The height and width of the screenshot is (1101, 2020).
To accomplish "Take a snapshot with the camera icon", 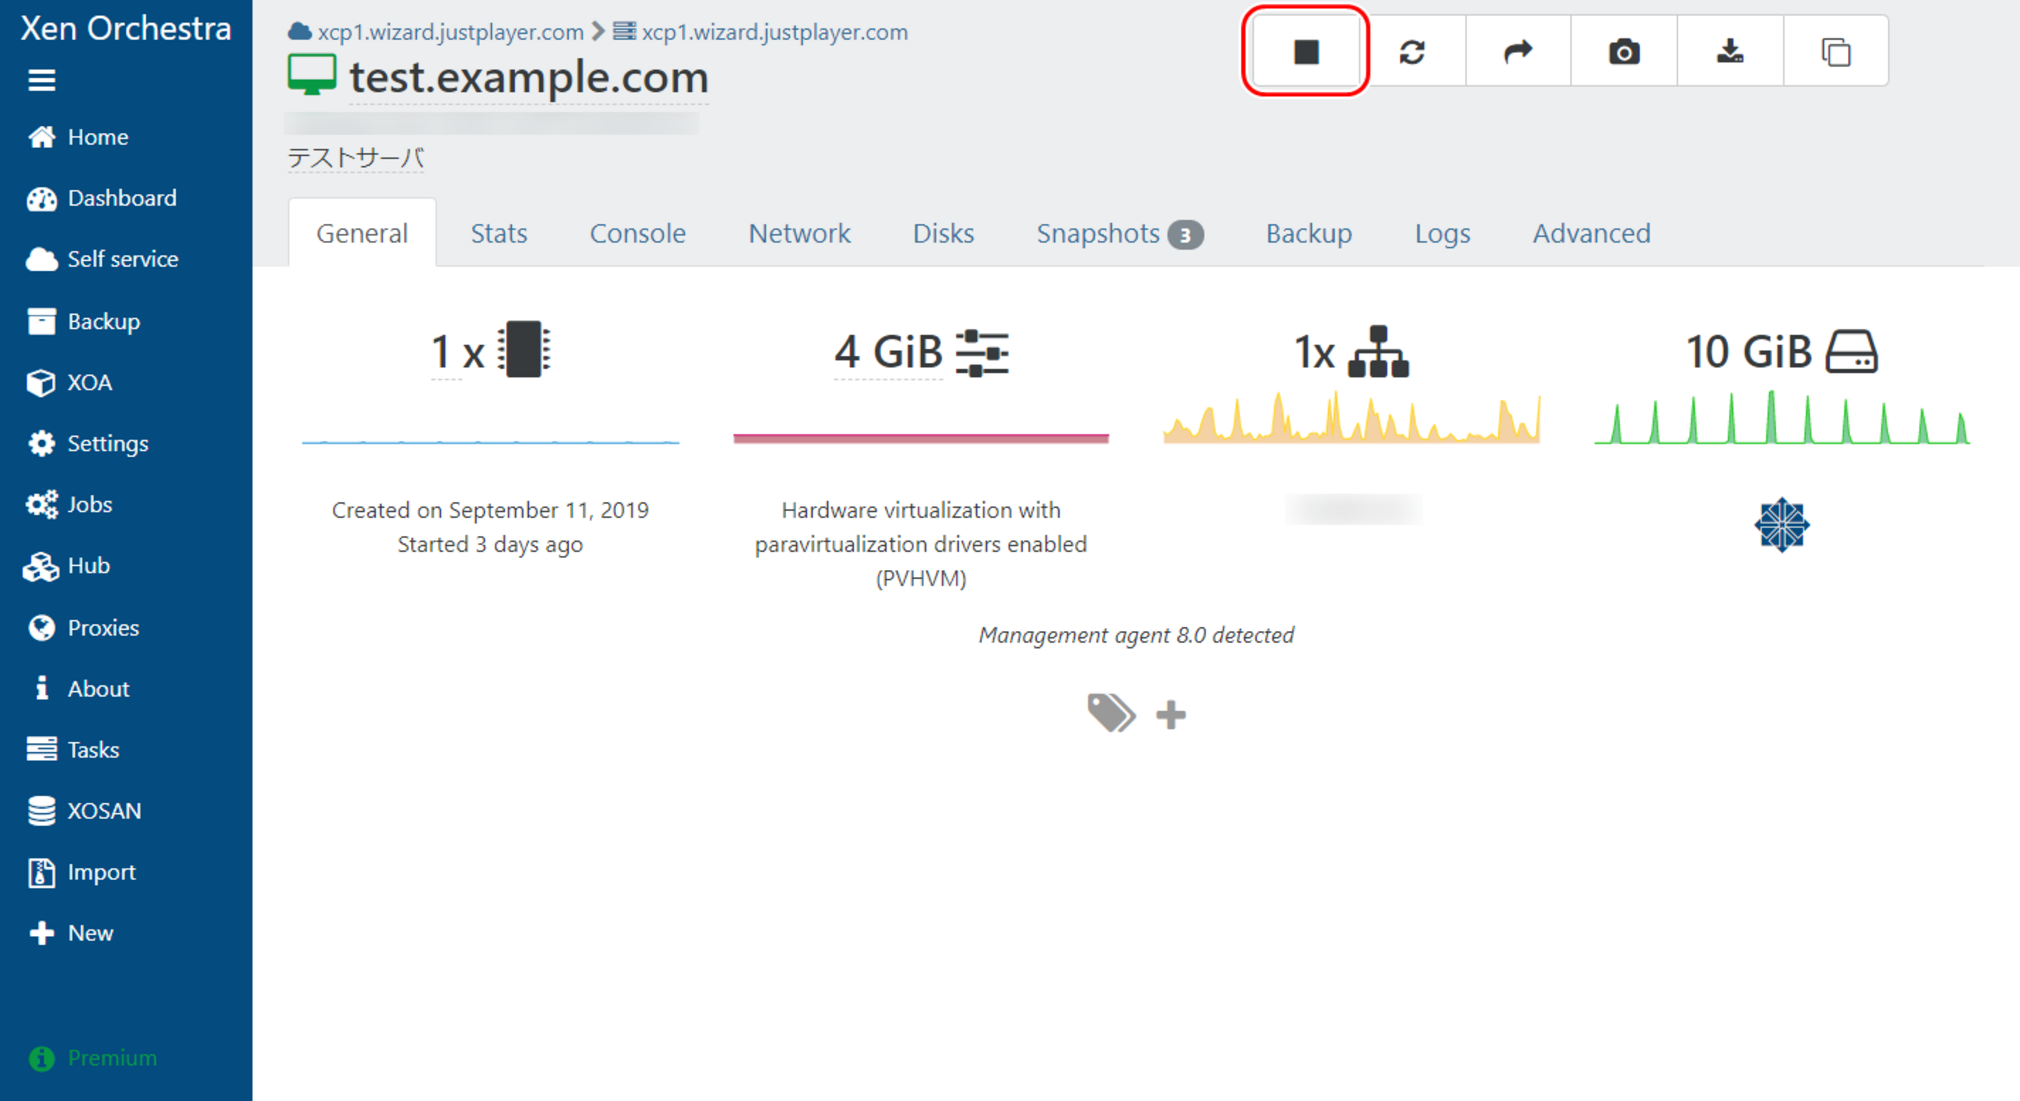I will pyautogui.click(x=1624, y=51).
